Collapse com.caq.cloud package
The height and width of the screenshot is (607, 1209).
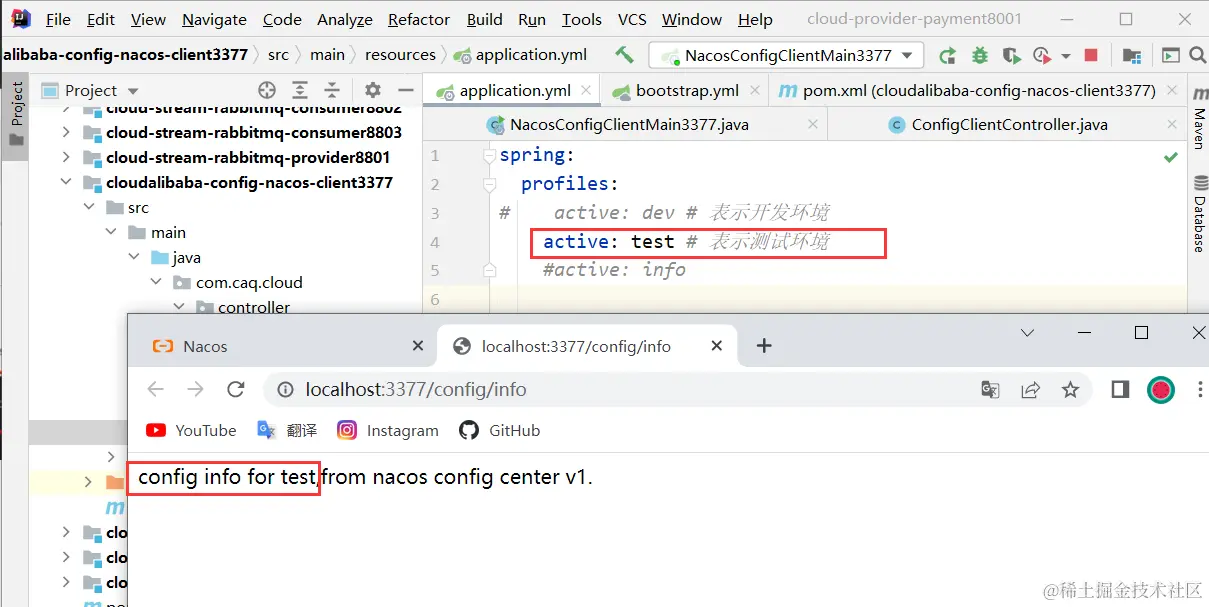(x=155, y=282)
